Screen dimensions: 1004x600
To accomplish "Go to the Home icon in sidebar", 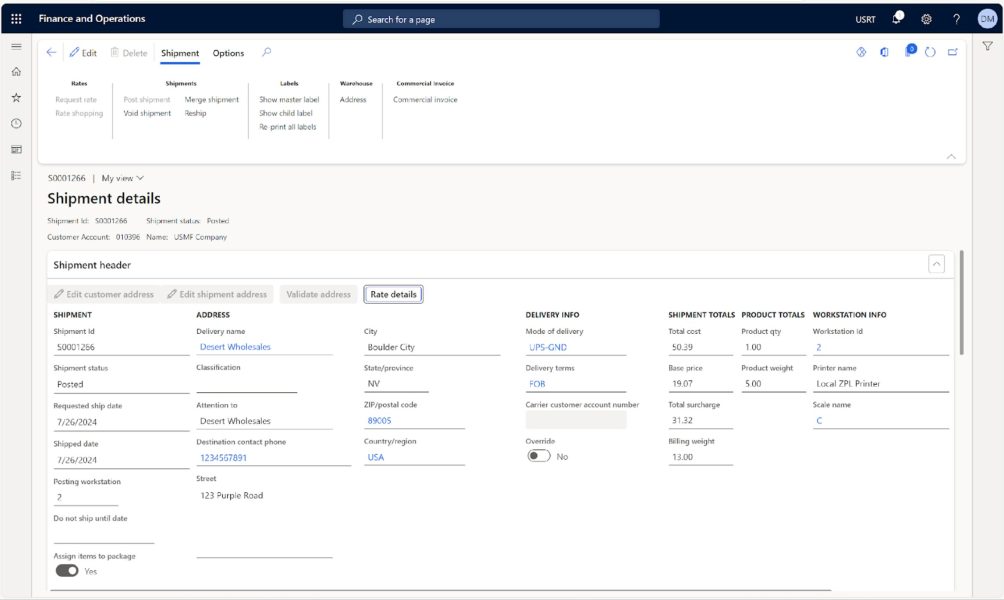I will [15, 72].
